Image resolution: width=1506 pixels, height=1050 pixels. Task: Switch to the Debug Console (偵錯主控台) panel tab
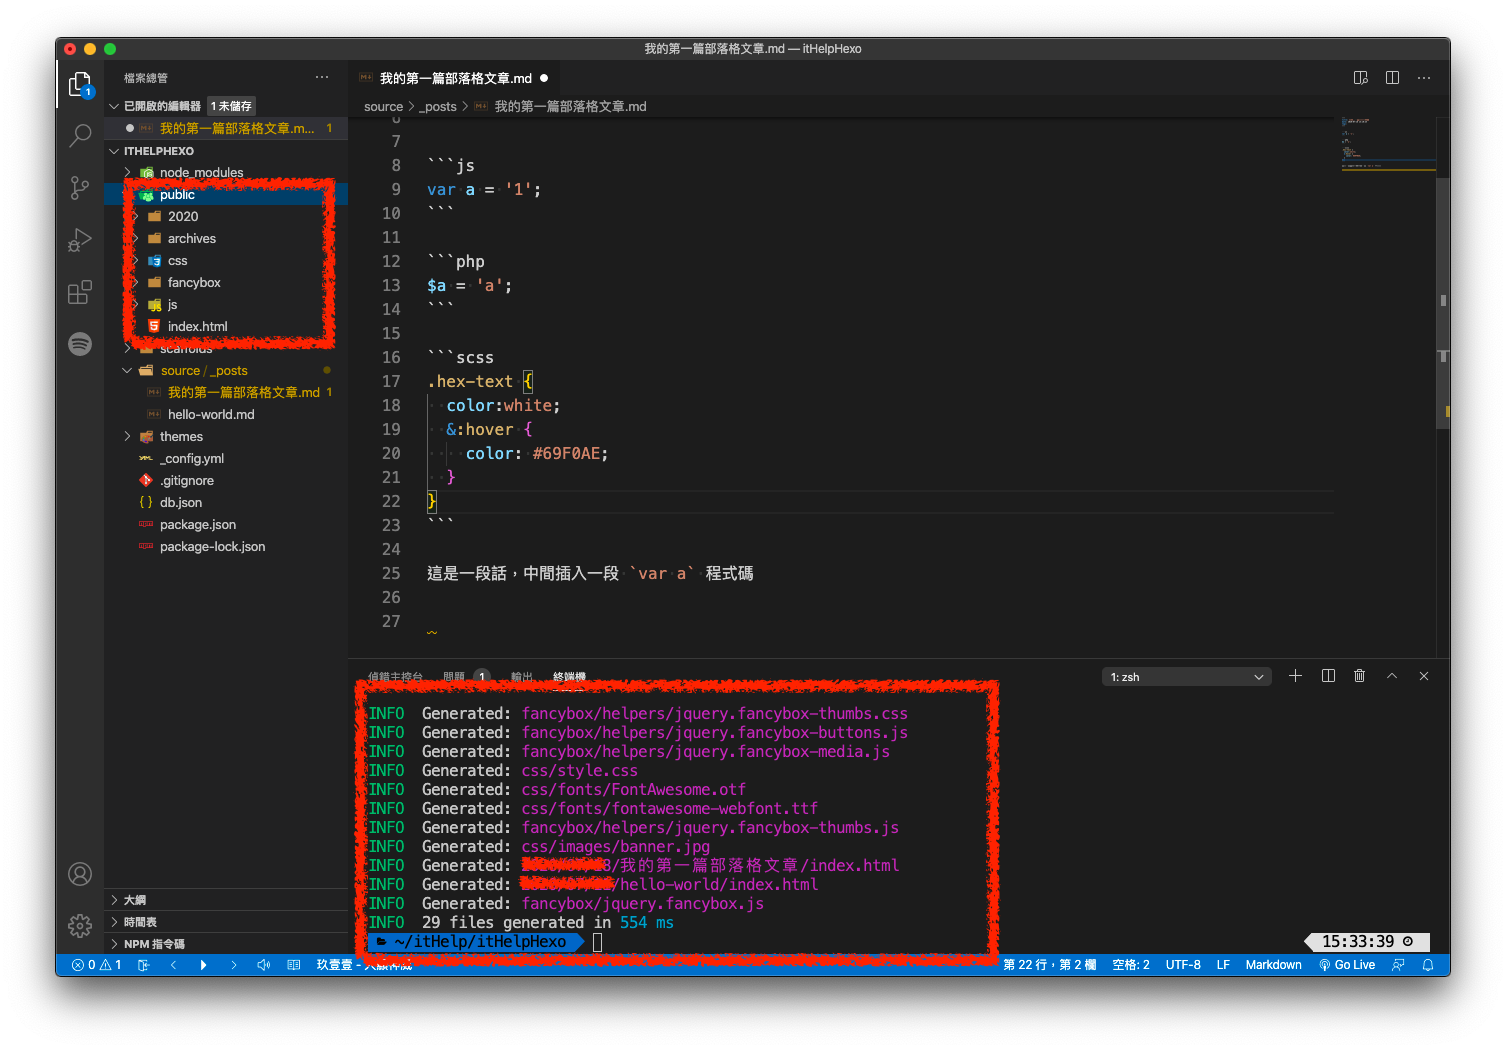coord(395,677)
